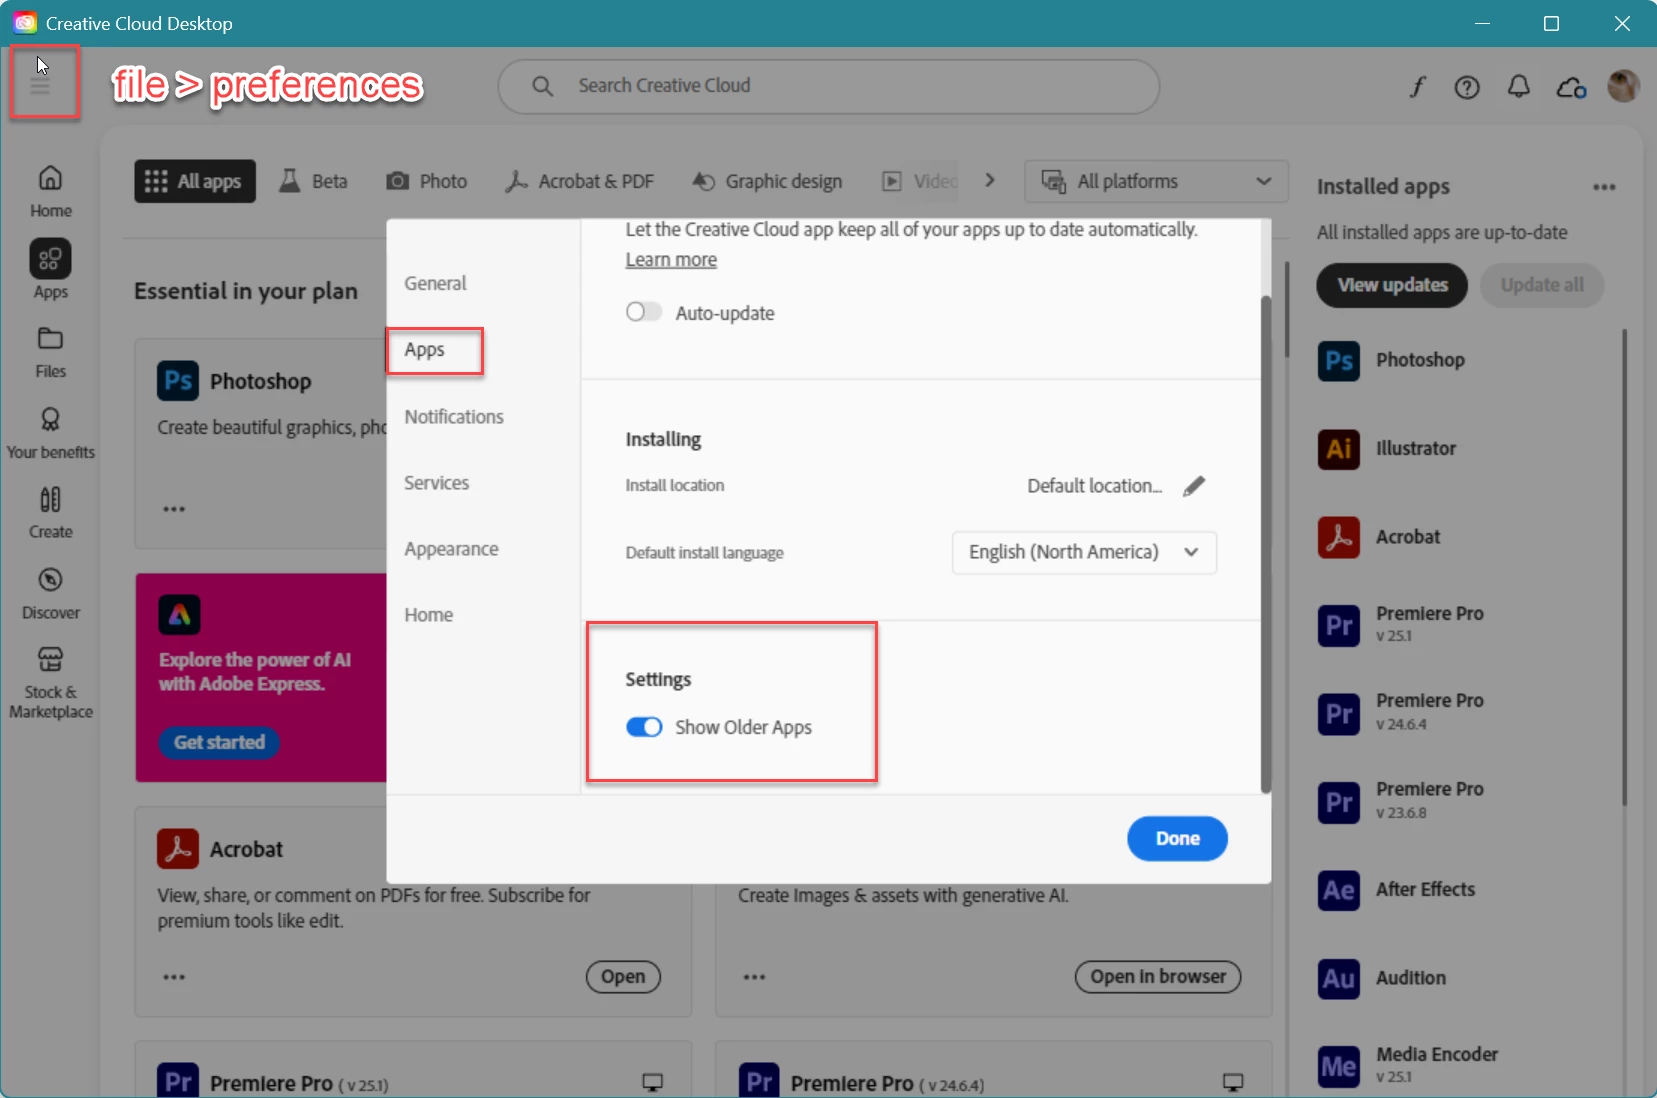
Task: Open the Default install language dropdown
Action: tap(1084, 552)
